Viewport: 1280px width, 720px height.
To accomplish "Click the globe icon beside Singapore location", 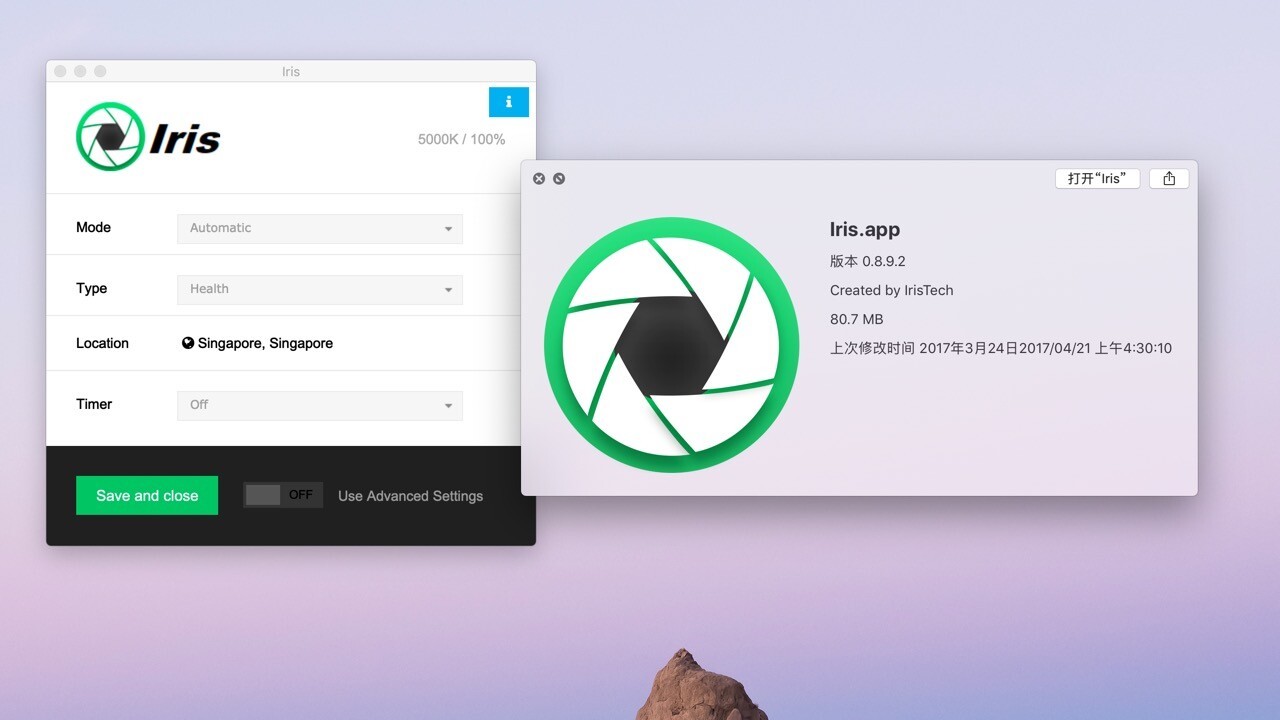I will point(188,343).
